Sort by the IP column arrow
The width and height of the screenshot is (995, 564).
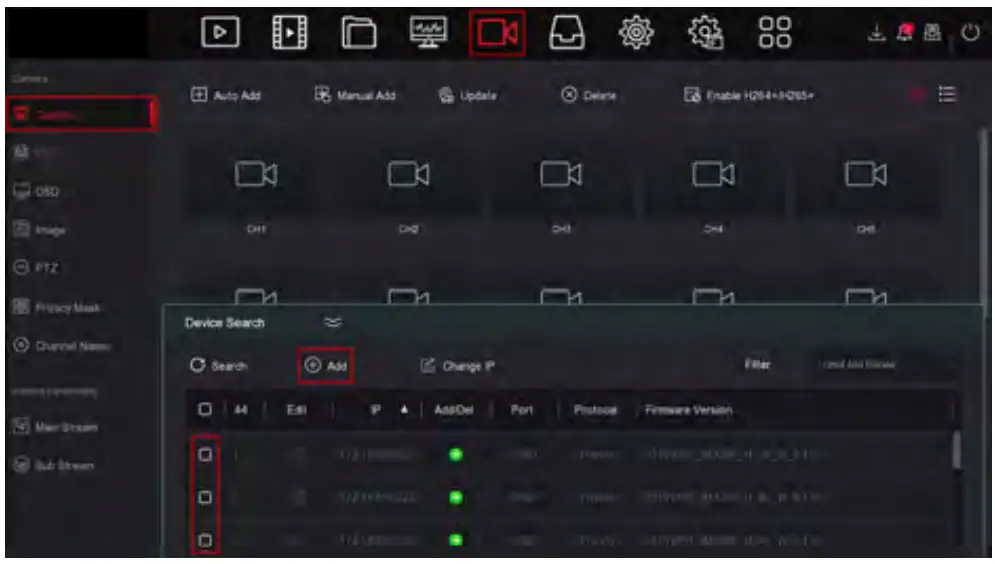404,409
